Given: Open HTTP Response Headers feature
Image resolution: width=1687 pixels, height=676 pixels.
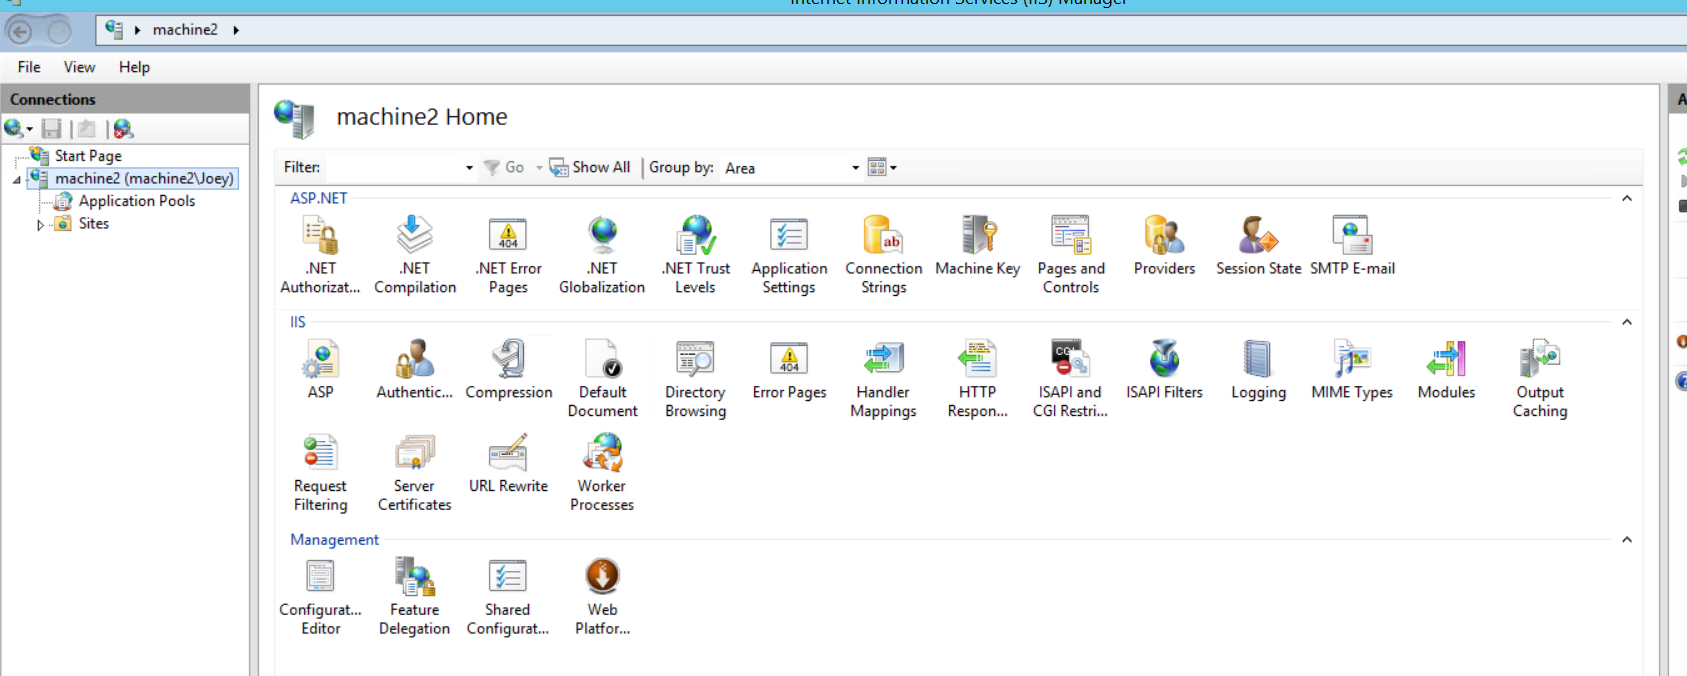Looking at the screenshot, I should click(x=977, y=379).
